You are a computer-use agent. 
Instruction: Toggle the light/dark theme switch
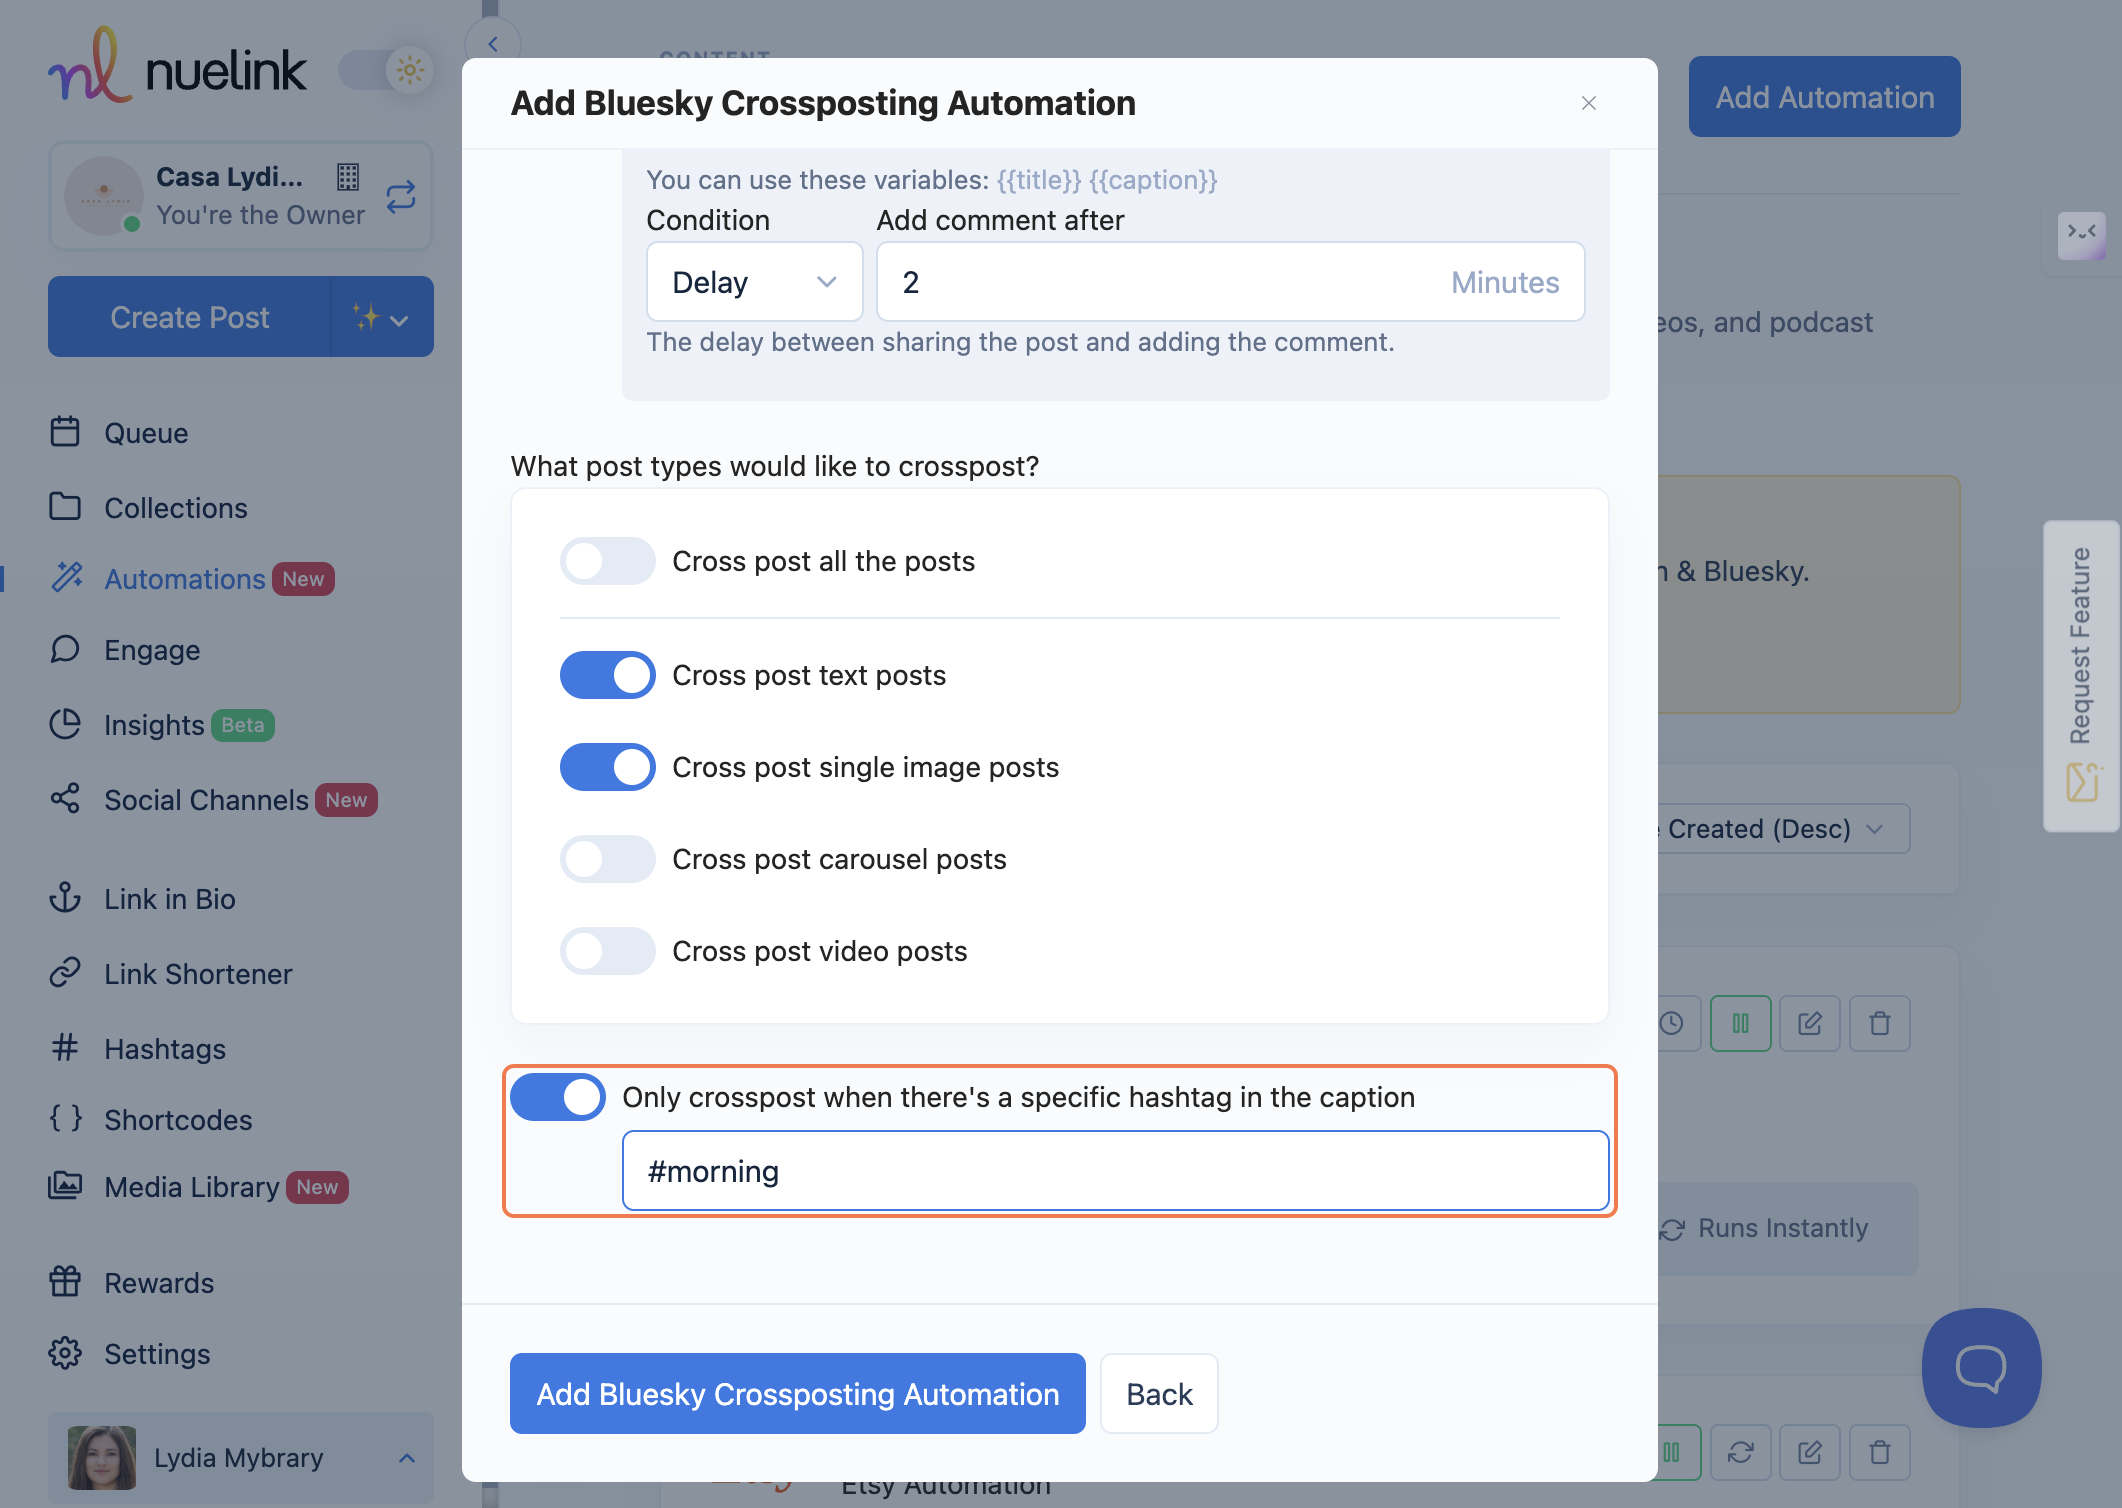coord(387,70)
